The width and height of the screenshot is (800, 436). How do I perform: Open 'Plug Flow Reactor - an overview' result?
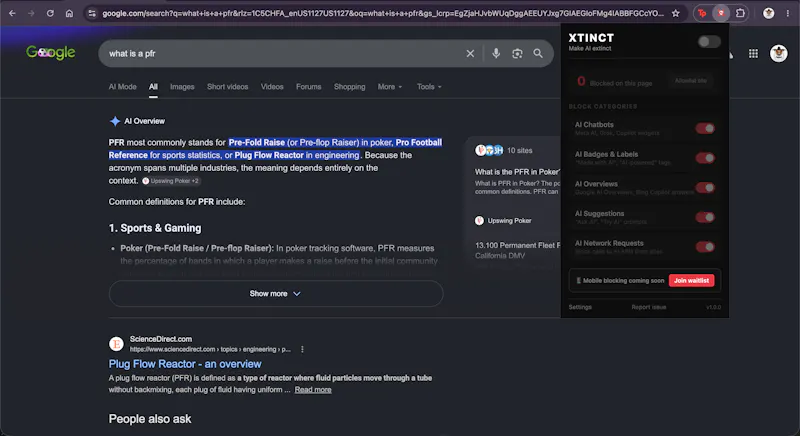185,364
